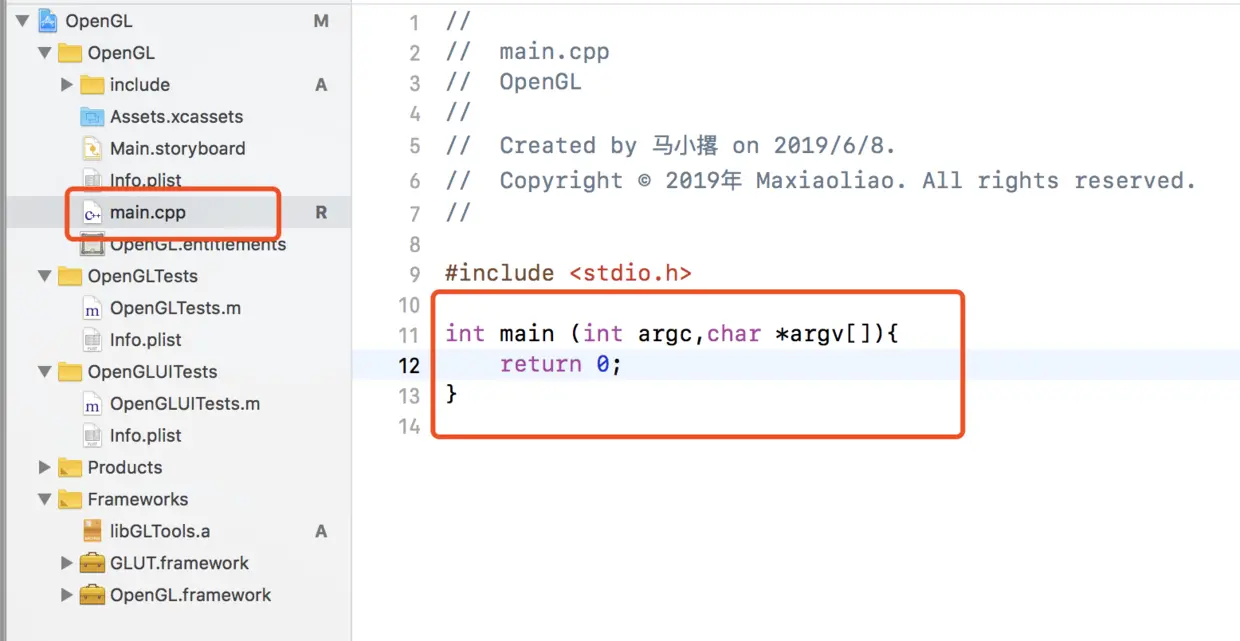Click the OpenGLTests folder icon

point(70,276)
